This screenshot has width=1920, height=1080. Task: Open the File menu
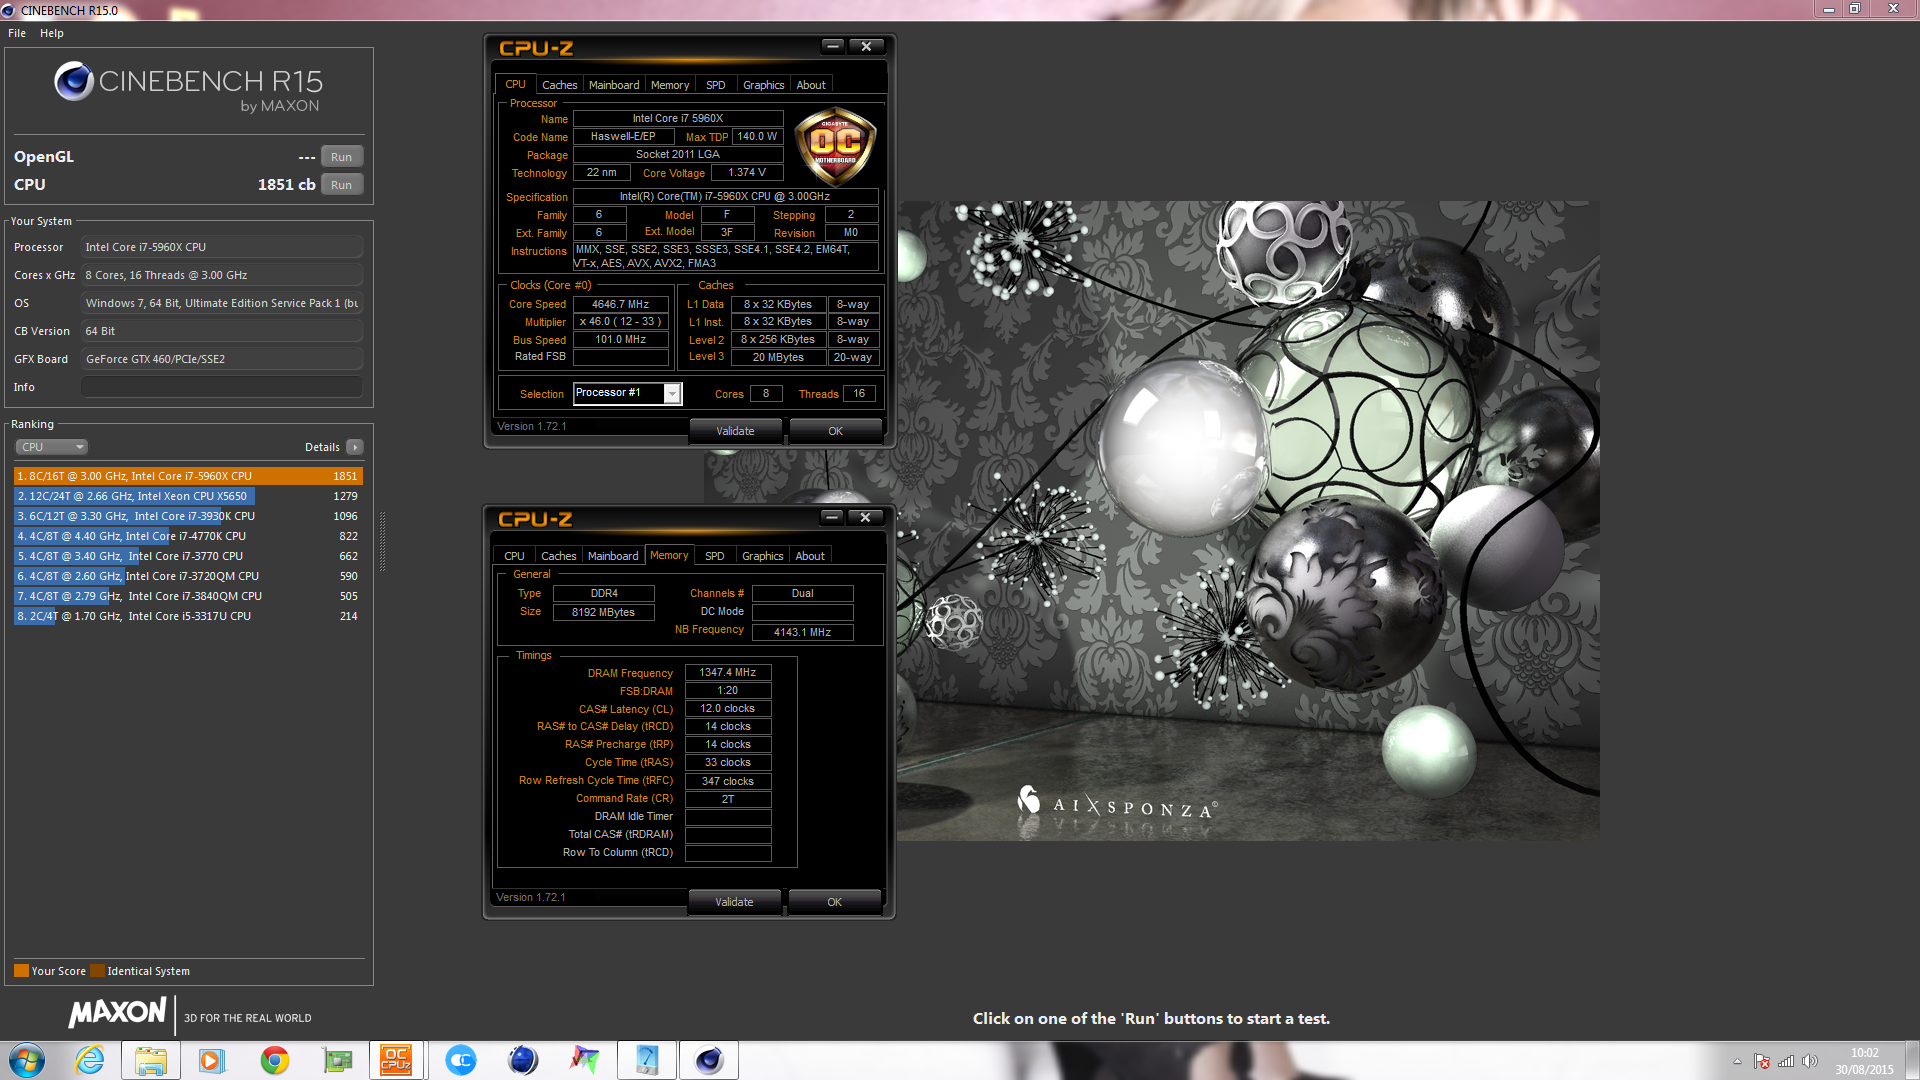pyautogui.click(x=17, y=33)
